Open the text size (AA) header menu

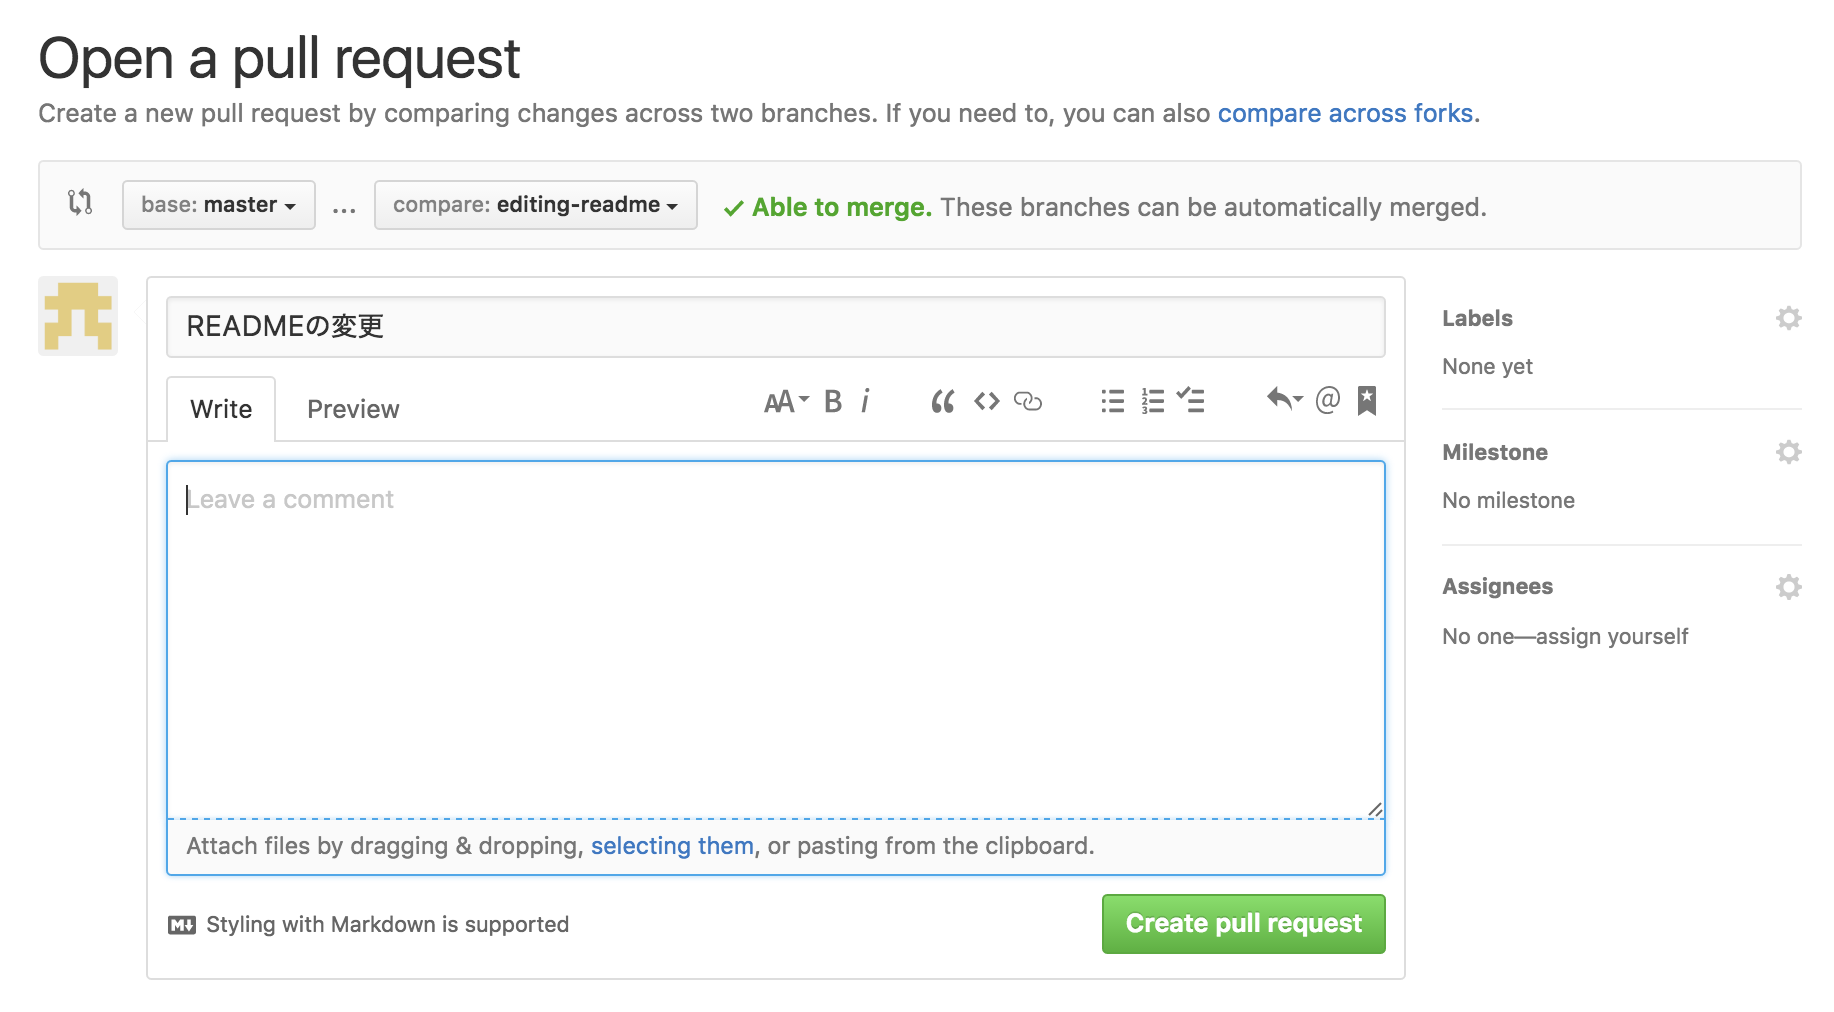pos(786,402)
